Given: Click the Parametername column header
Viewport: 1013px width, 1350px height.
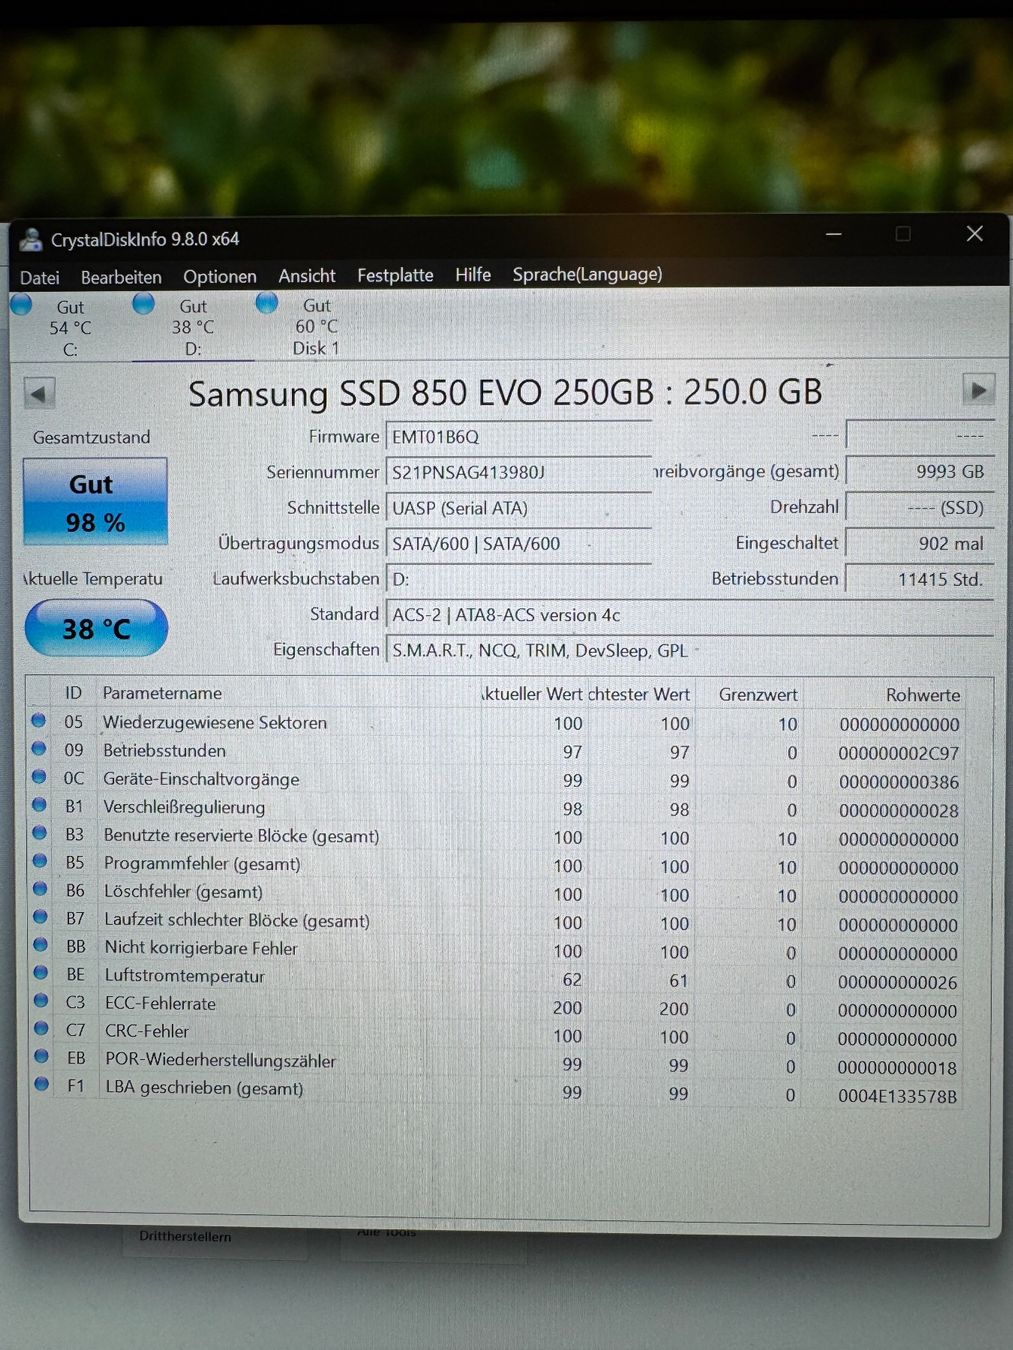Looking at the screenshot, I should pyautogui.click(x=162, y=692).
